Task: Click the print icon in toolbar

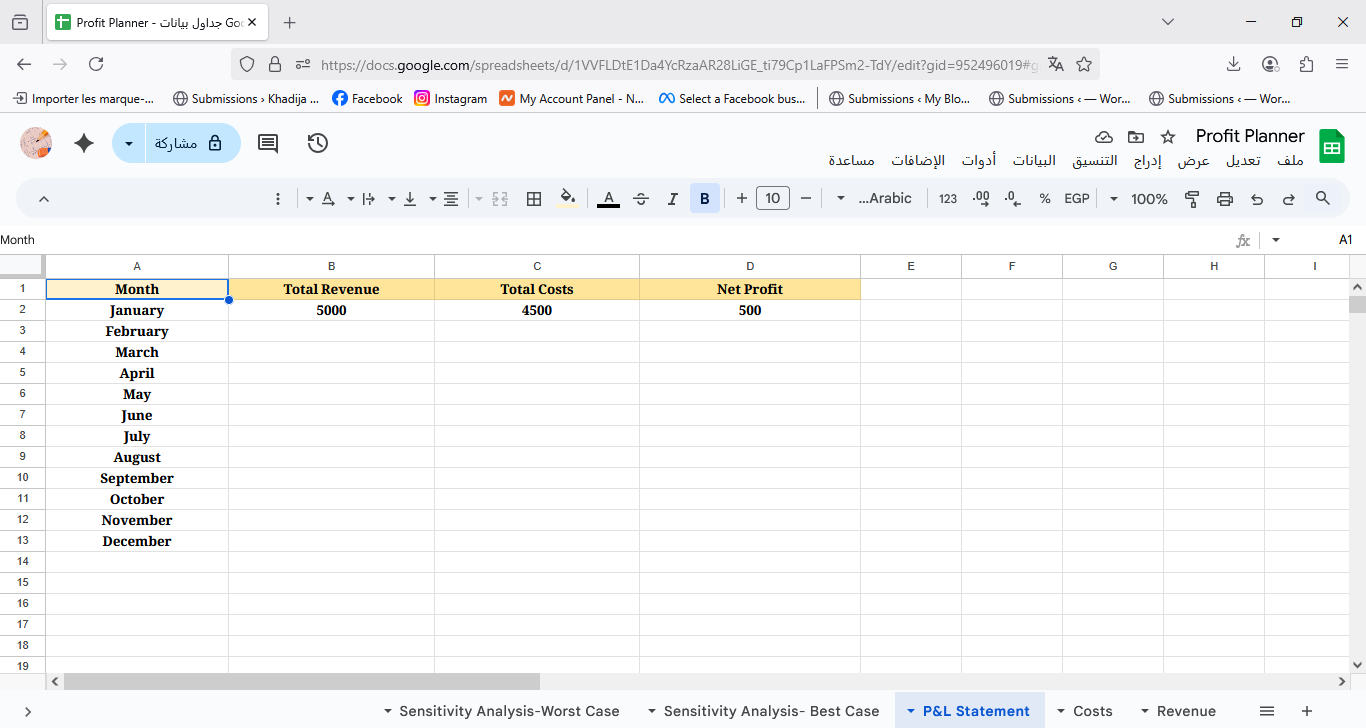Action: tap(1225, 199)
